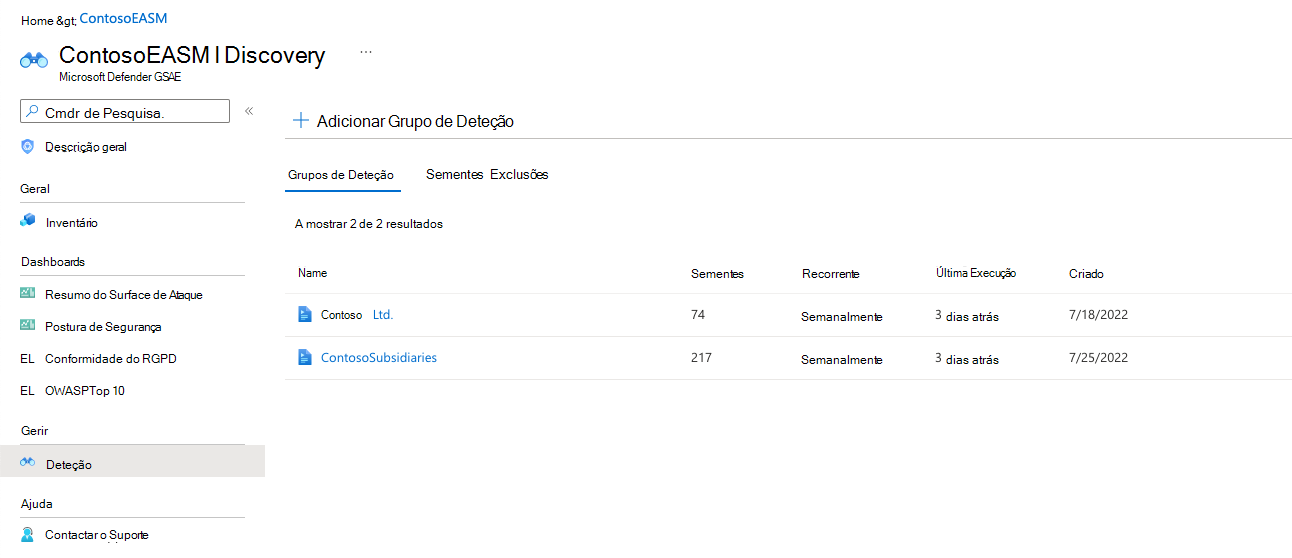Click the Postura de Segurança chart icon
1292x558 pixels.
28,326
